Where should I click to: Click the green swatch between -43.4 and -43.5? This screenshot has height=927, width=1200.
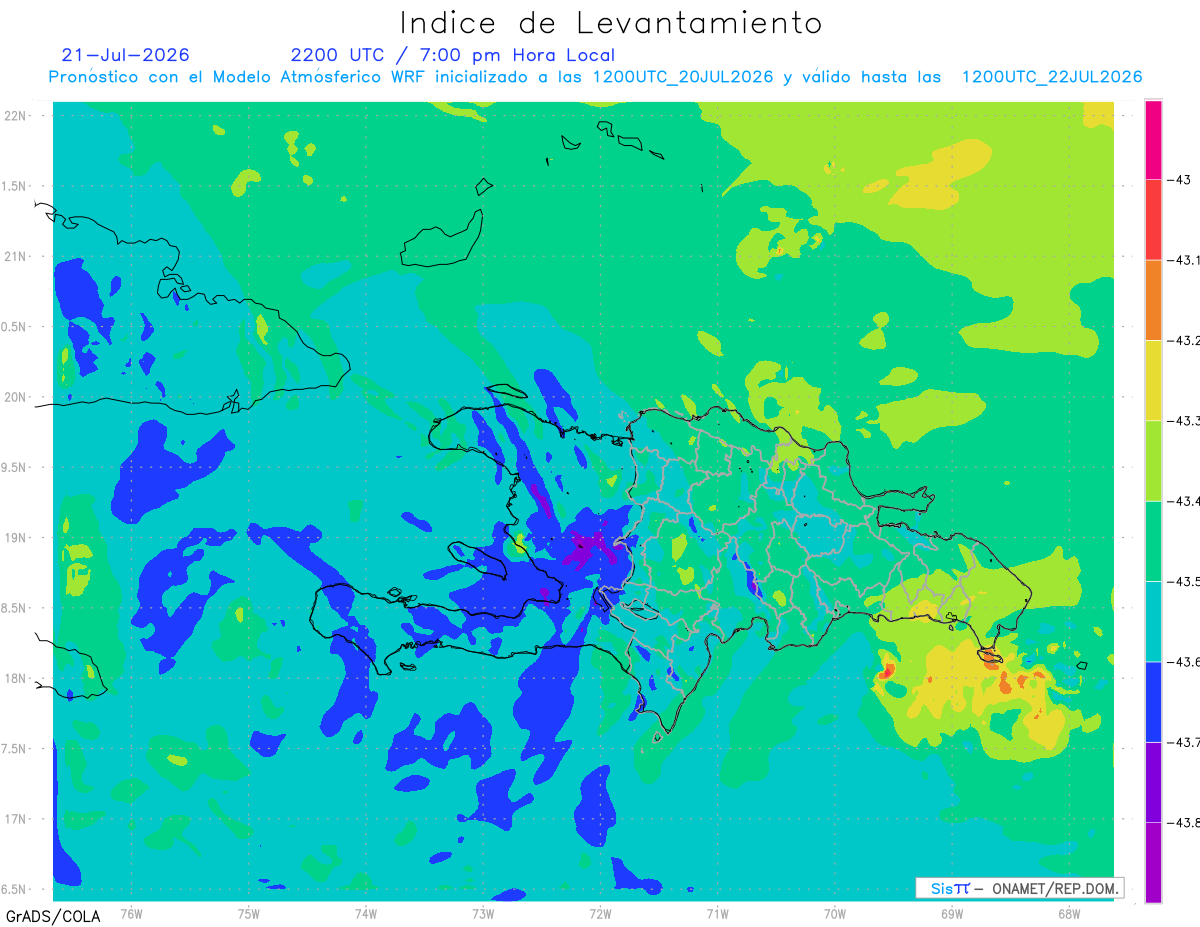click(x=1153, y=541)
